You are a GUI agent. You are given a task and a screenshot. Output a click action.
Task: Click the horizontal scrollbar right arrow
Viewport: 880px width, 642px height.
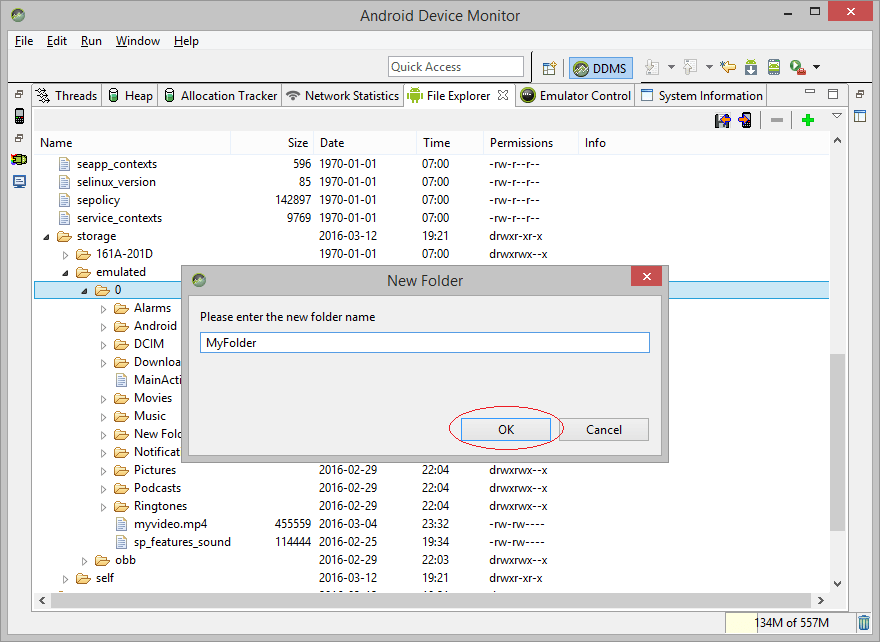pyautogui.click(x=821, y=600)
